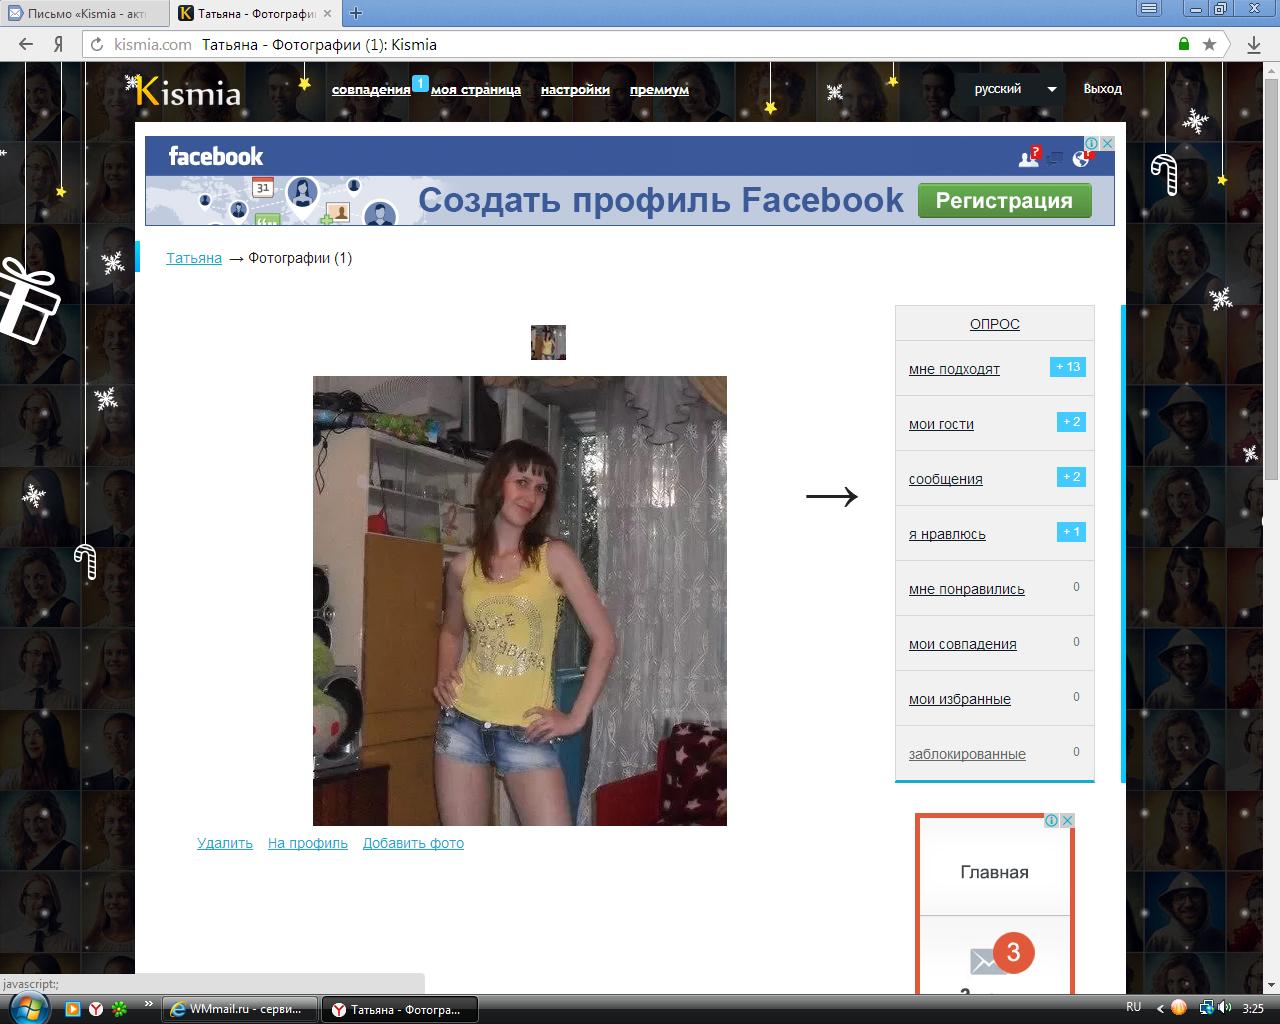This screenshot has width=1280, height=1024.
Task: Open мне понравились list
Action: [967, 589]
